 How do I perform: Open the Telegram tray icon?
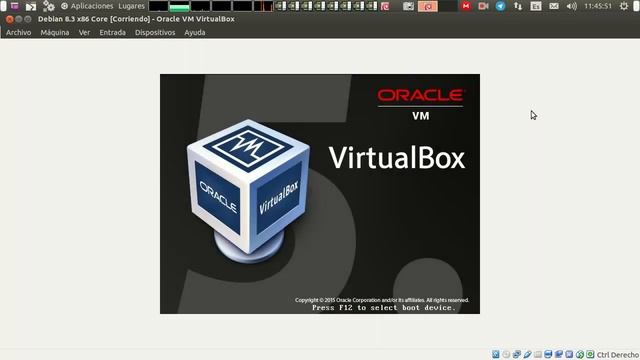pos(500,6)
